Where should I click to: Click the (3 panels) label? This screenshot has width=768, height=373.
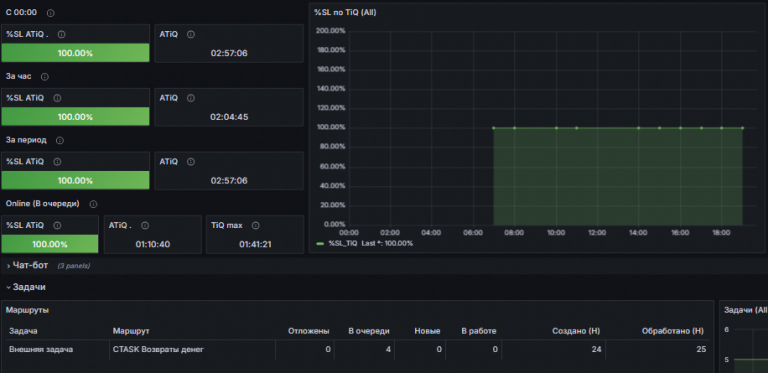[73, 266]
